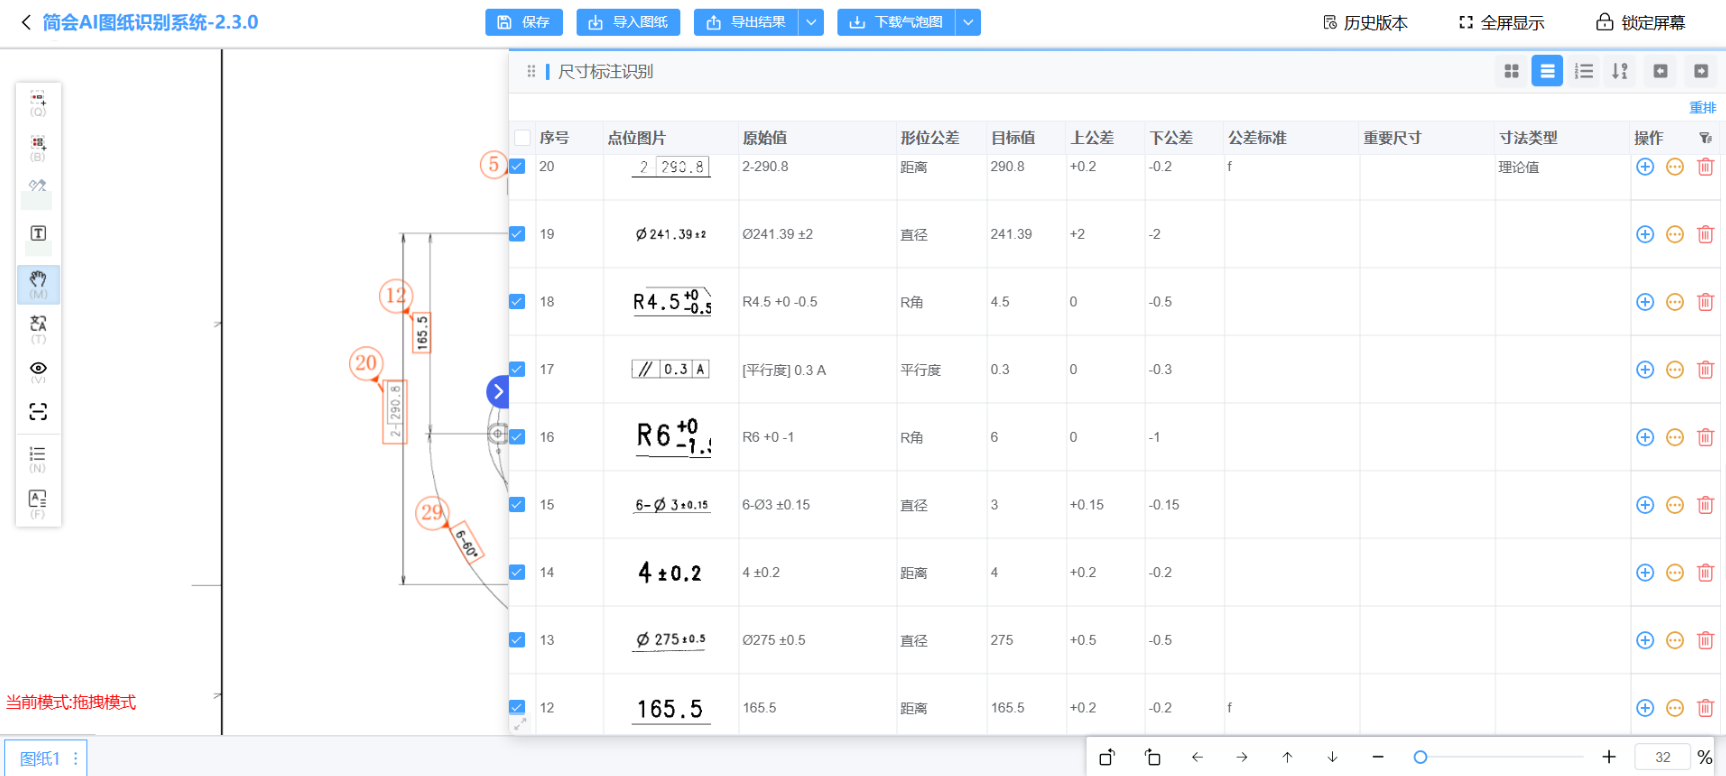The image size is (1726, 776).
Task: Select the text annotation tool
Action: 38,234
